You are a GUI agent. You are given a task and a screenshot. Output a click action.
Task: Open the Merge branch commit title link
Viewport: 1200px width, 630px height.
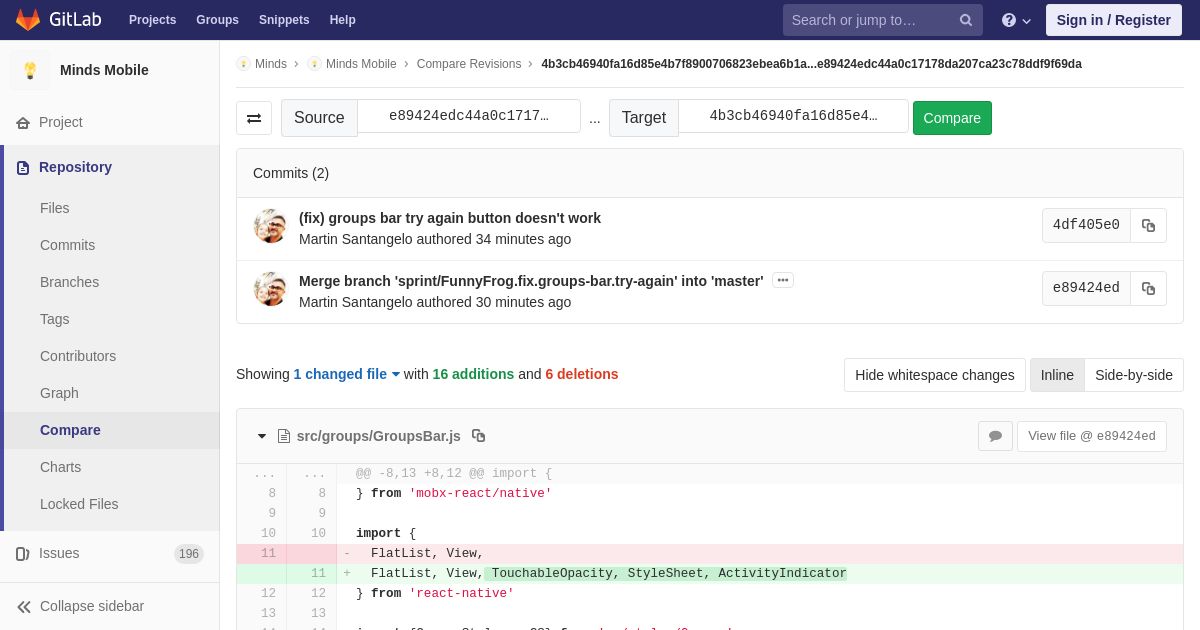click(531, 281)
